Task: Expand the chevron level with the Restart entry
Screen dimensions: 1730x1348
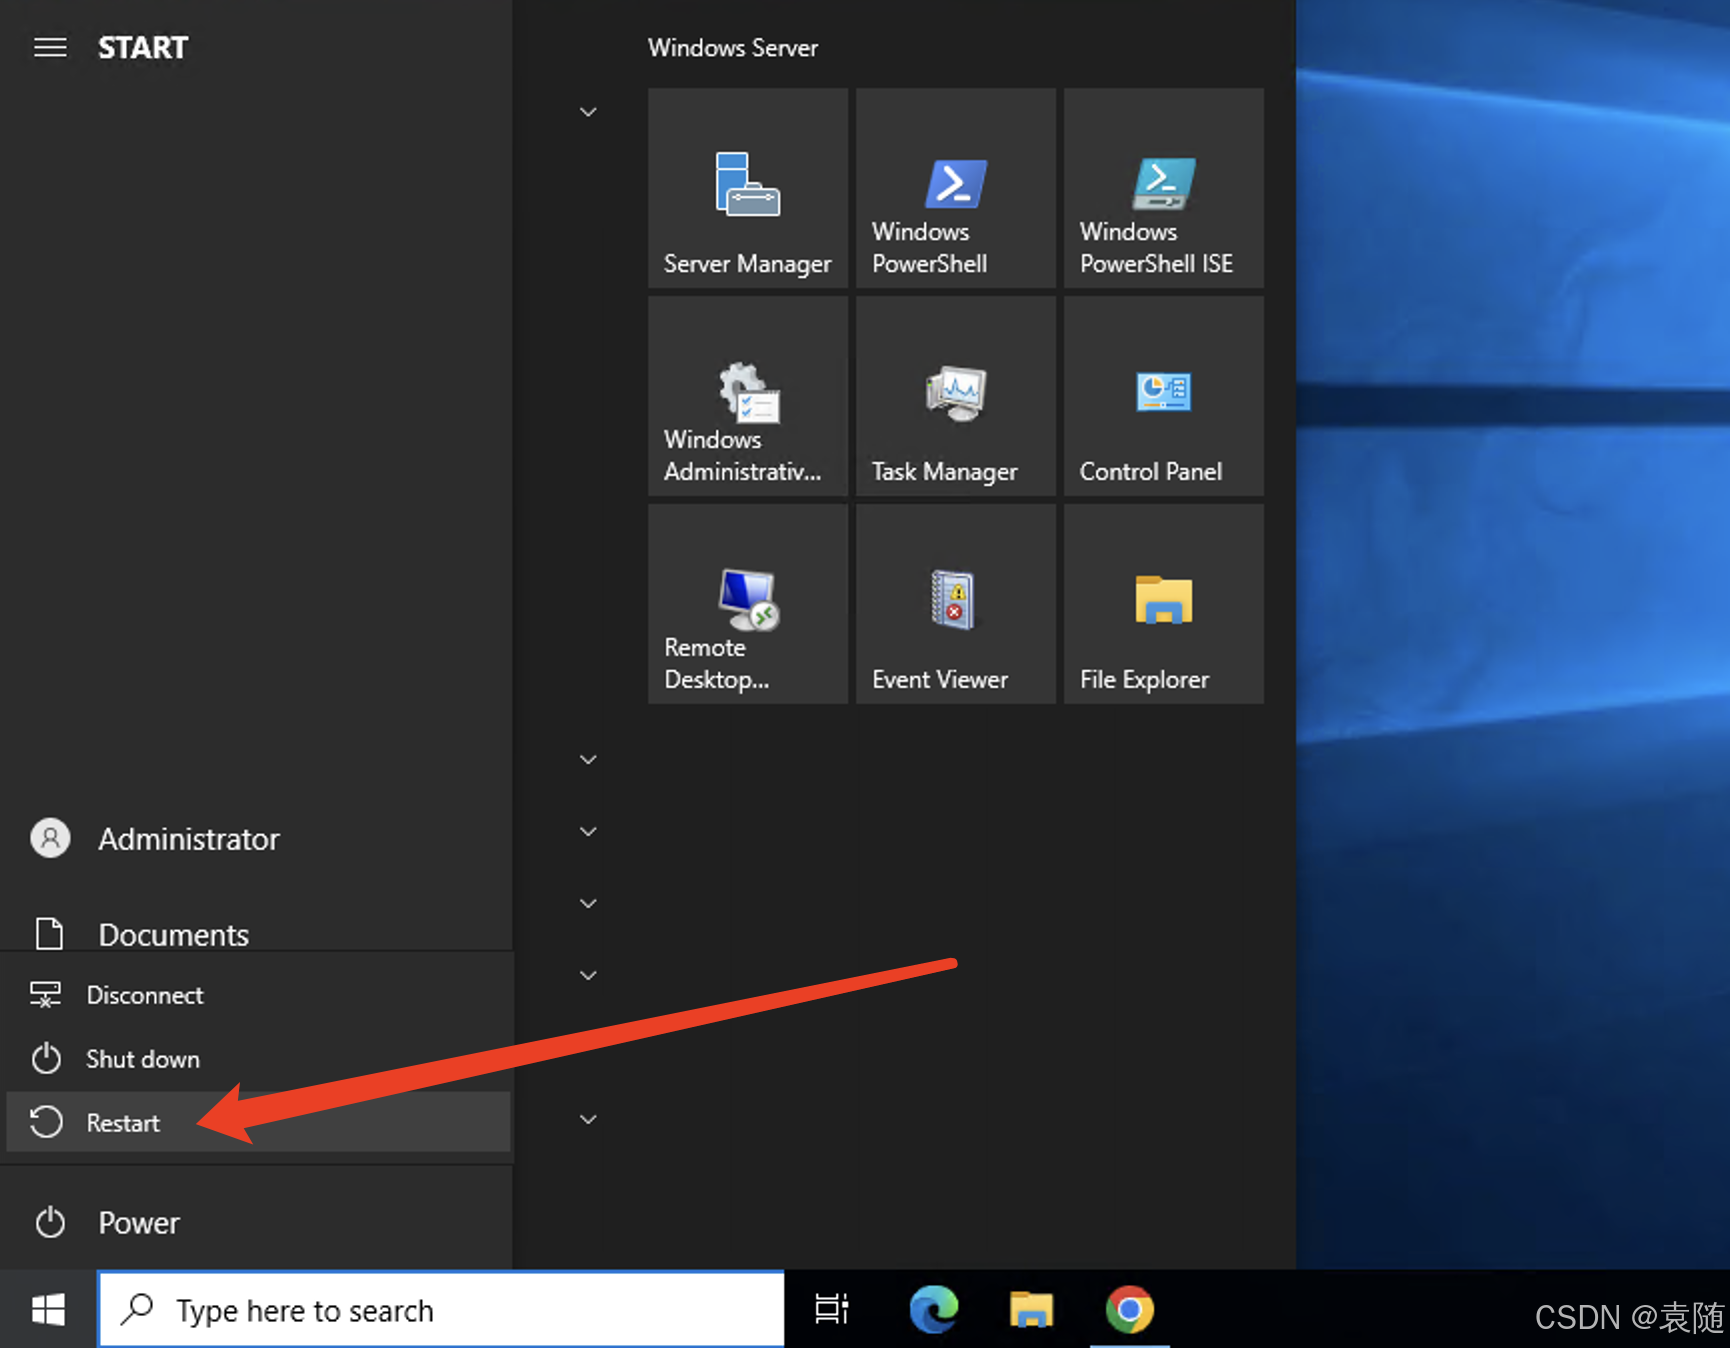Action: (x=588, y=1119)
